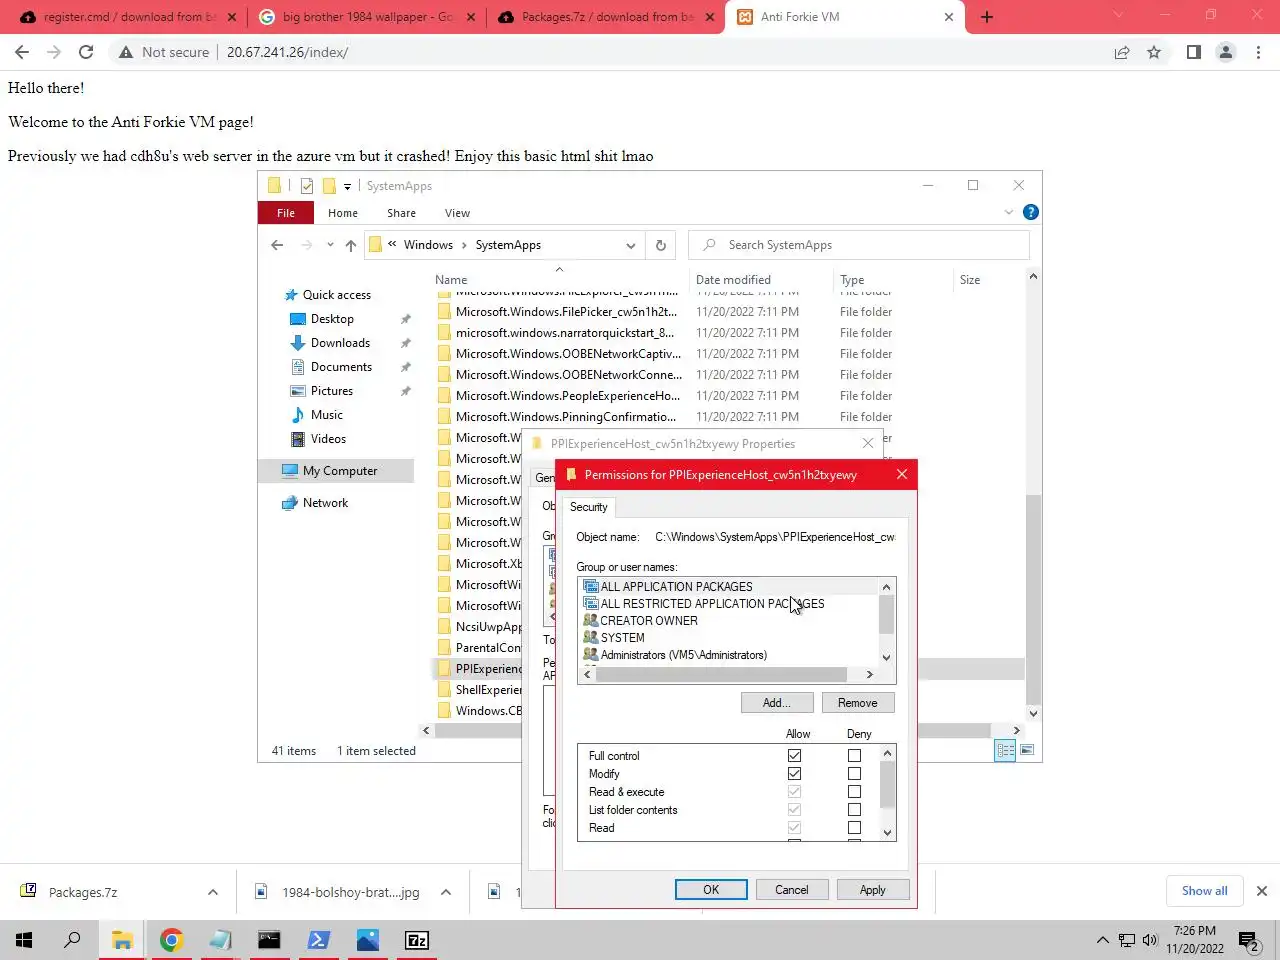This screenshot has height=960, width=1280.
Task: Click Remove selected group button
Action: (x=857, y=703)
